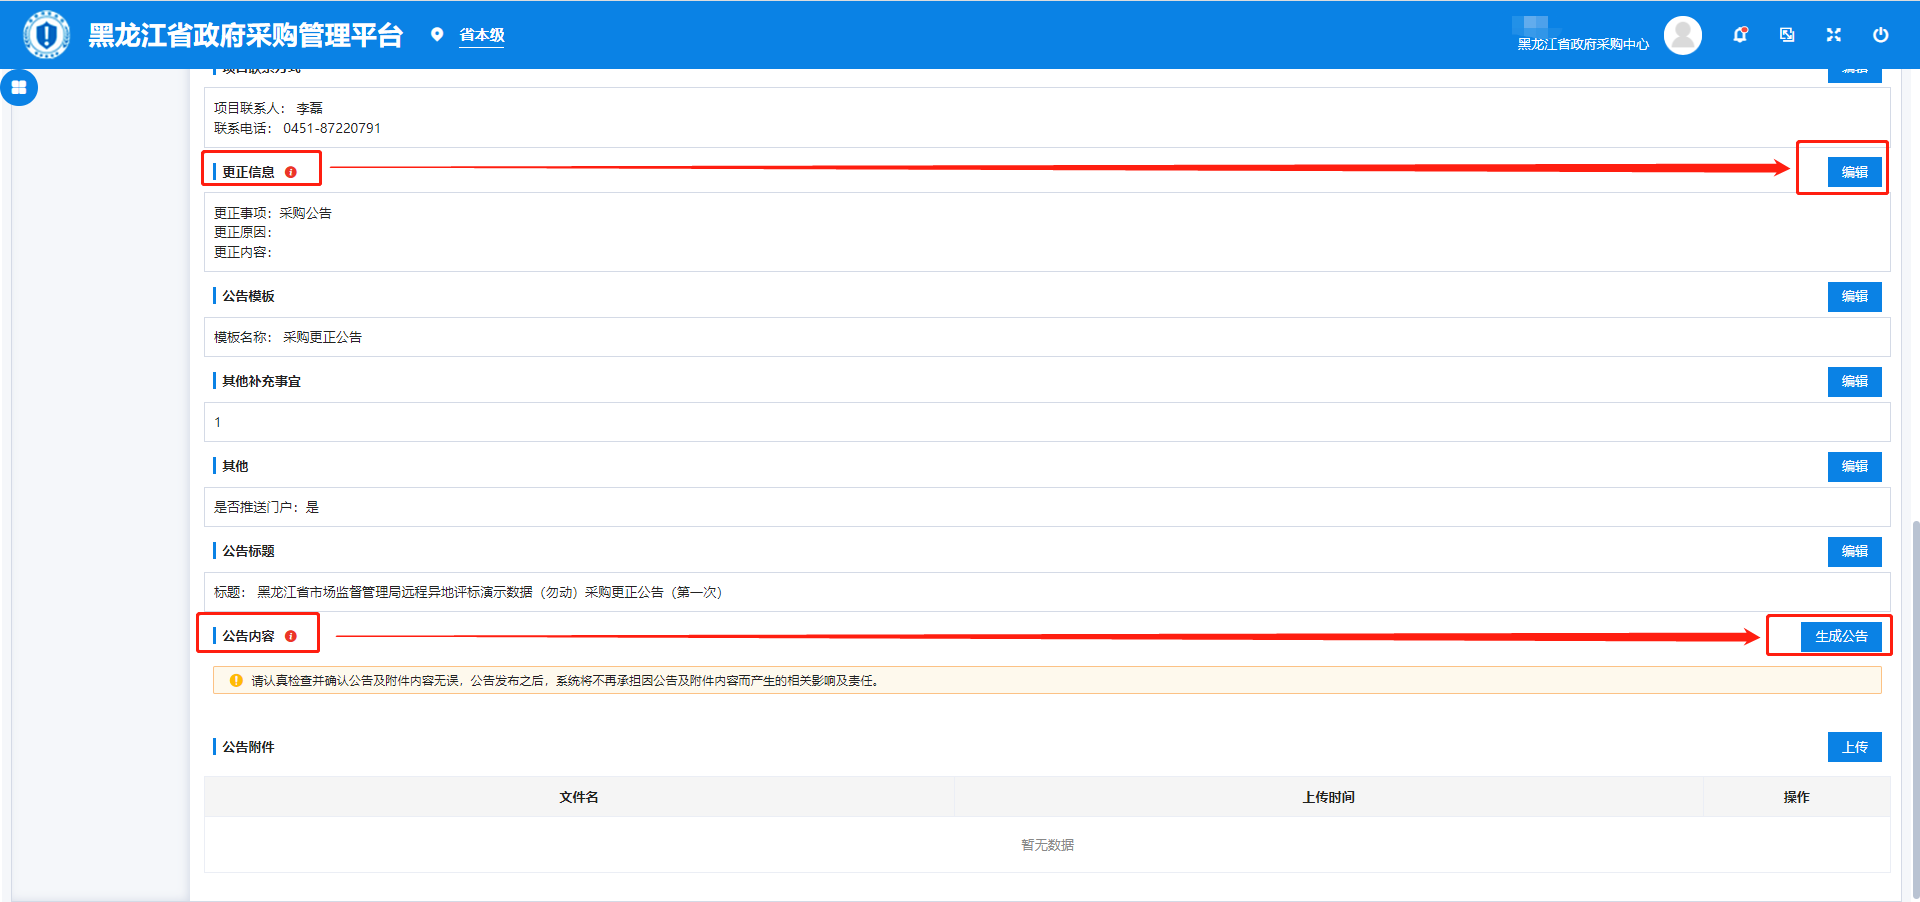Image resolution: width=1920 pixels, height=902 pixels.
Task: Click the window-switch icon in header
Action: click(1787, 35)
